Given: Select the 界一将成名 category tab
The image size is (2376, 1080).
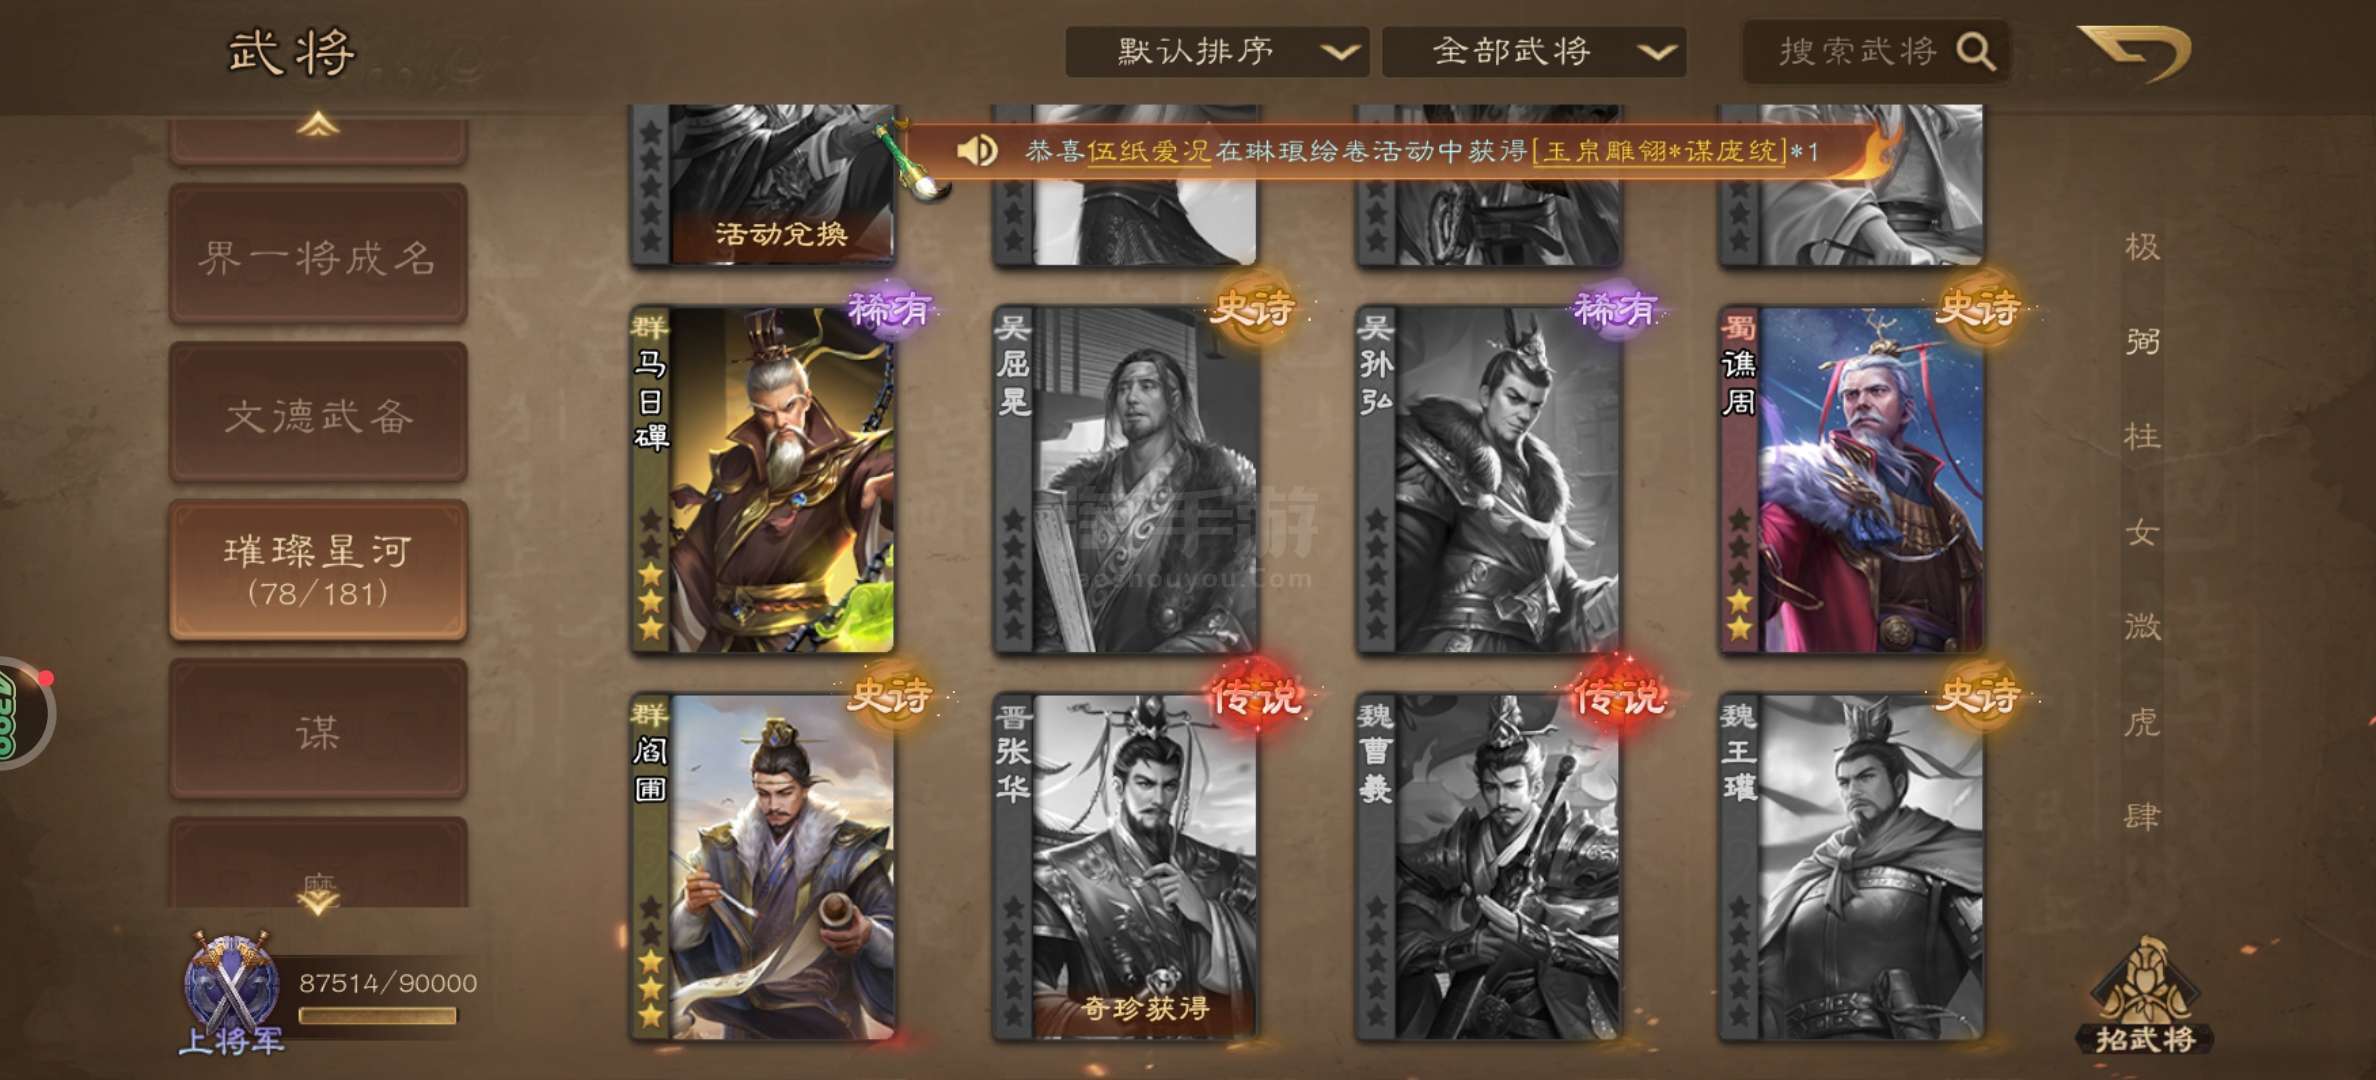Looking at the screenshot, I should [318, 256].
